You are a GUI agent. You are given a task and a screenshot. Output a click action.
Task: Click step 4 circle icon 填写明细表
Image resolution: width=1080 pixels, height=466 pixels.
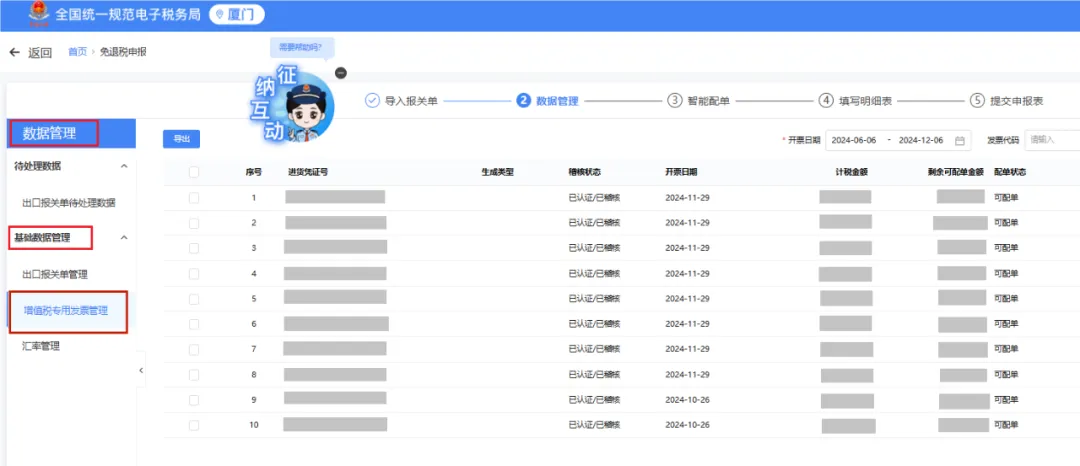click(x=826, y=100)
